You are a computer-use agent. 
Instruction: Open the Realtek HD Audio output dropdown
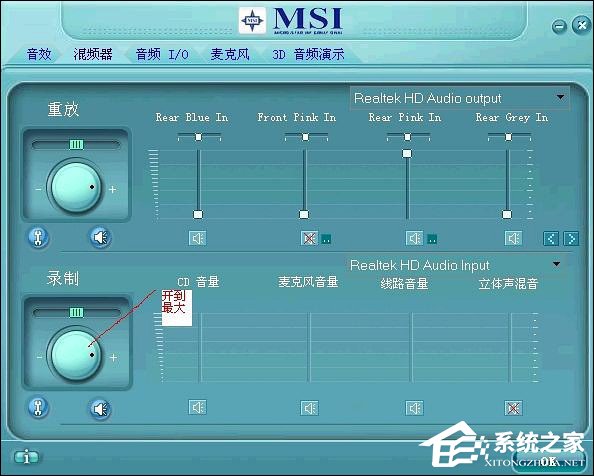[x=460, y=98]
